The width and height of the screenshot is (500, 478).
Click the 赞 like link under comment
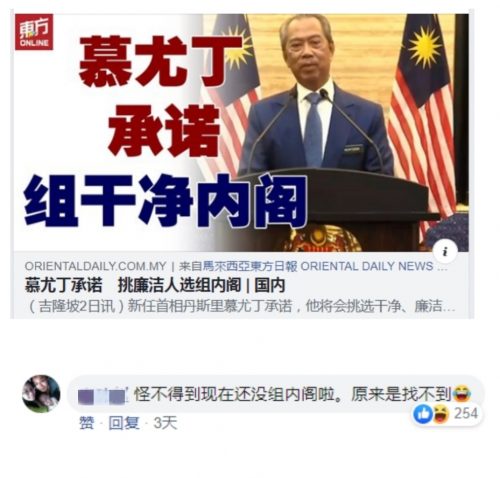(87, 423)
